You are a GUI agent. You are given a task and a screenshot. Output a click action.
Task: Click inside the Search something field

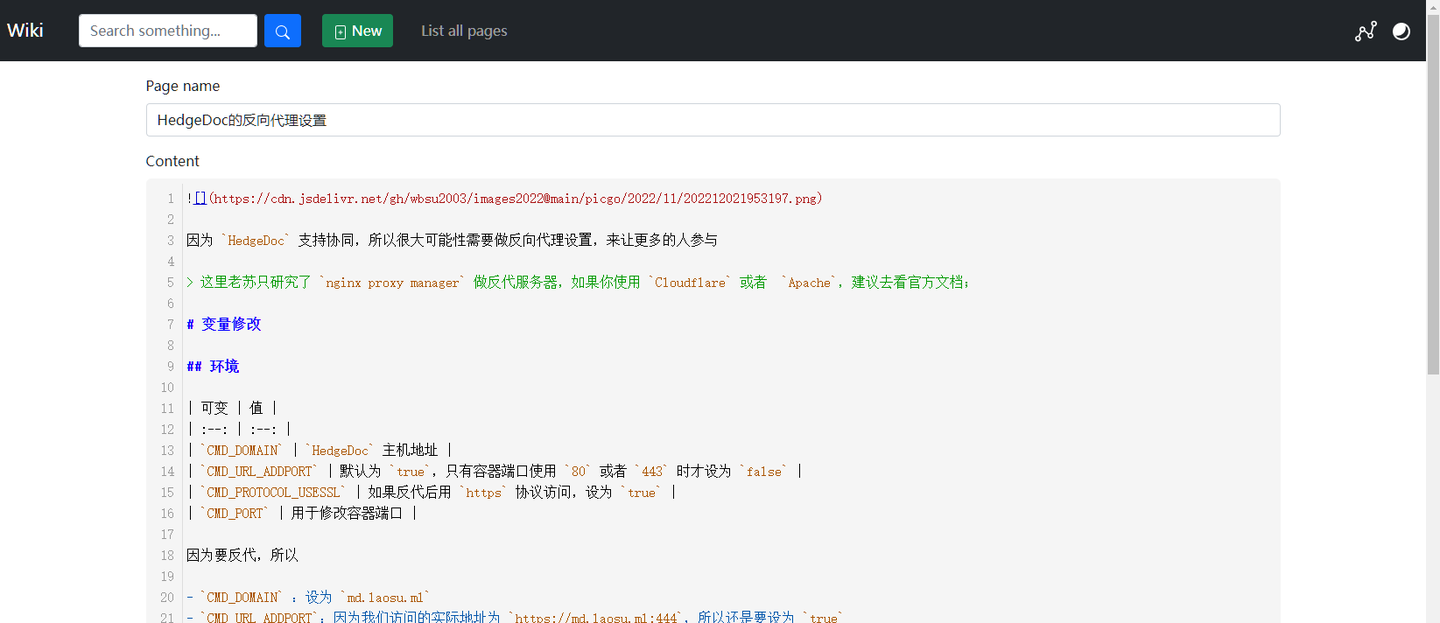(x=167, y=30)
